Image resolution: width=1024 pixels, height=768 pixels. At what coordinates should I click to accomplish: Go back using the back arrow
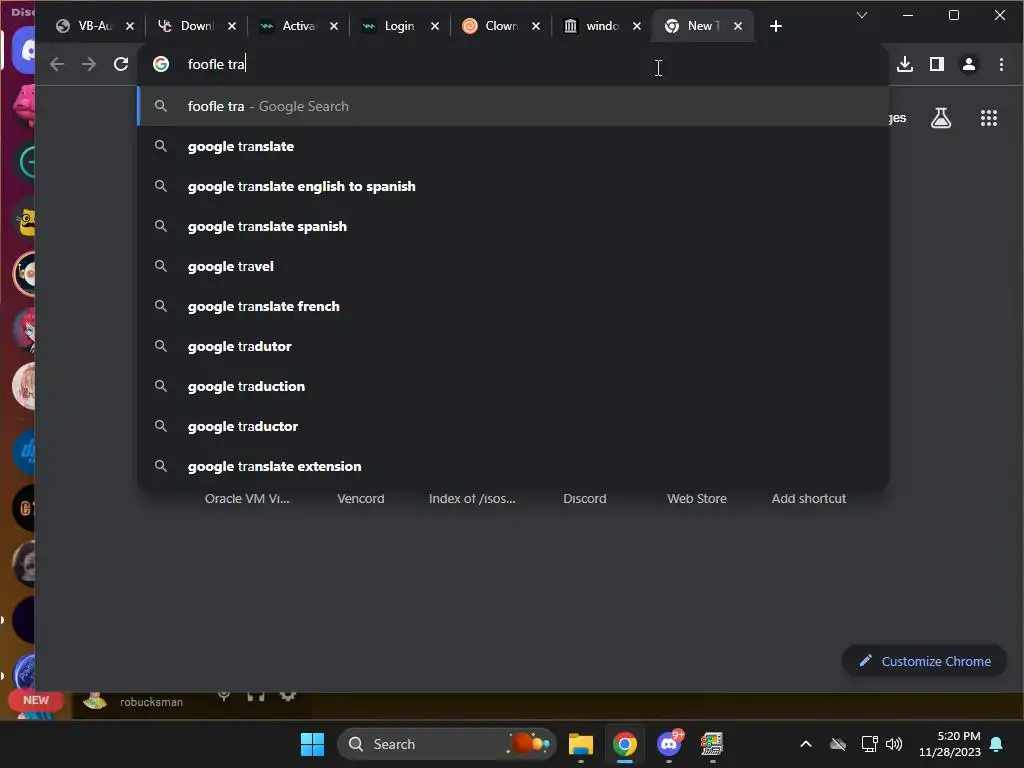coord(57,64)
